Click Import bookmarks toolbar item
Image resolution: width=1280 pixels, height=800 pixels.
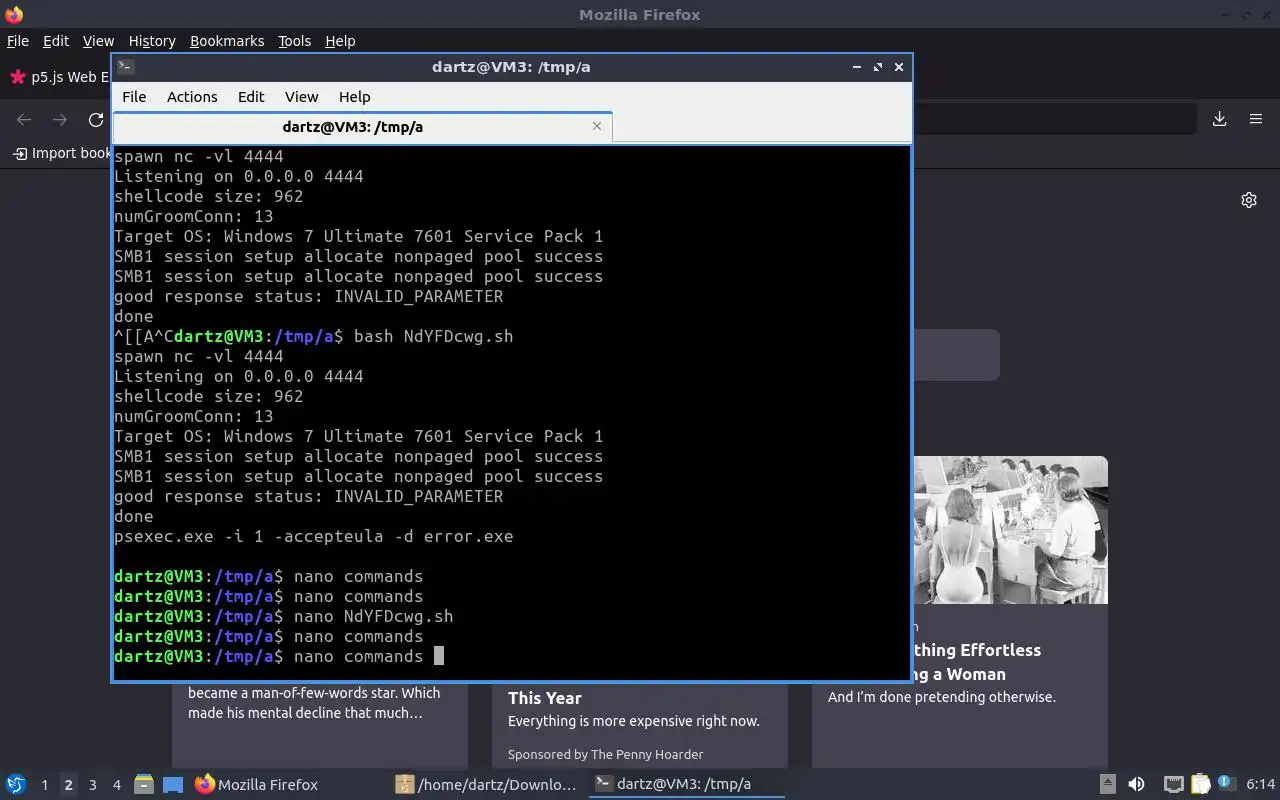[x=61, y=153]
